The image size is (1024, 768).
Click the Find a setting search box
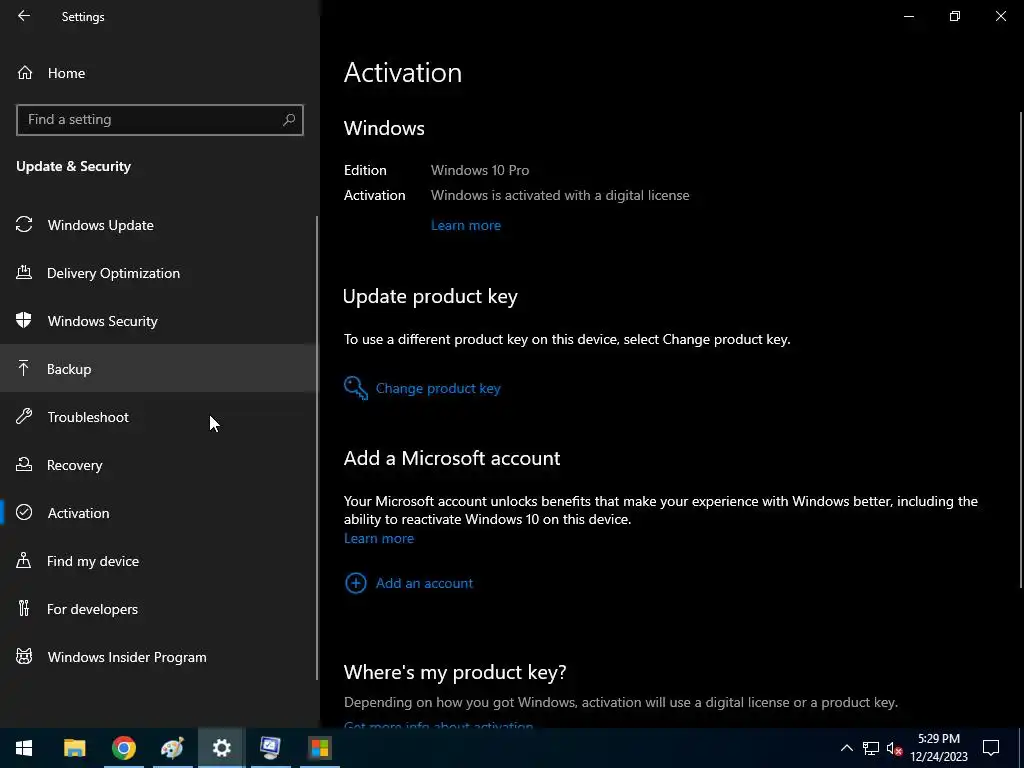159,120
